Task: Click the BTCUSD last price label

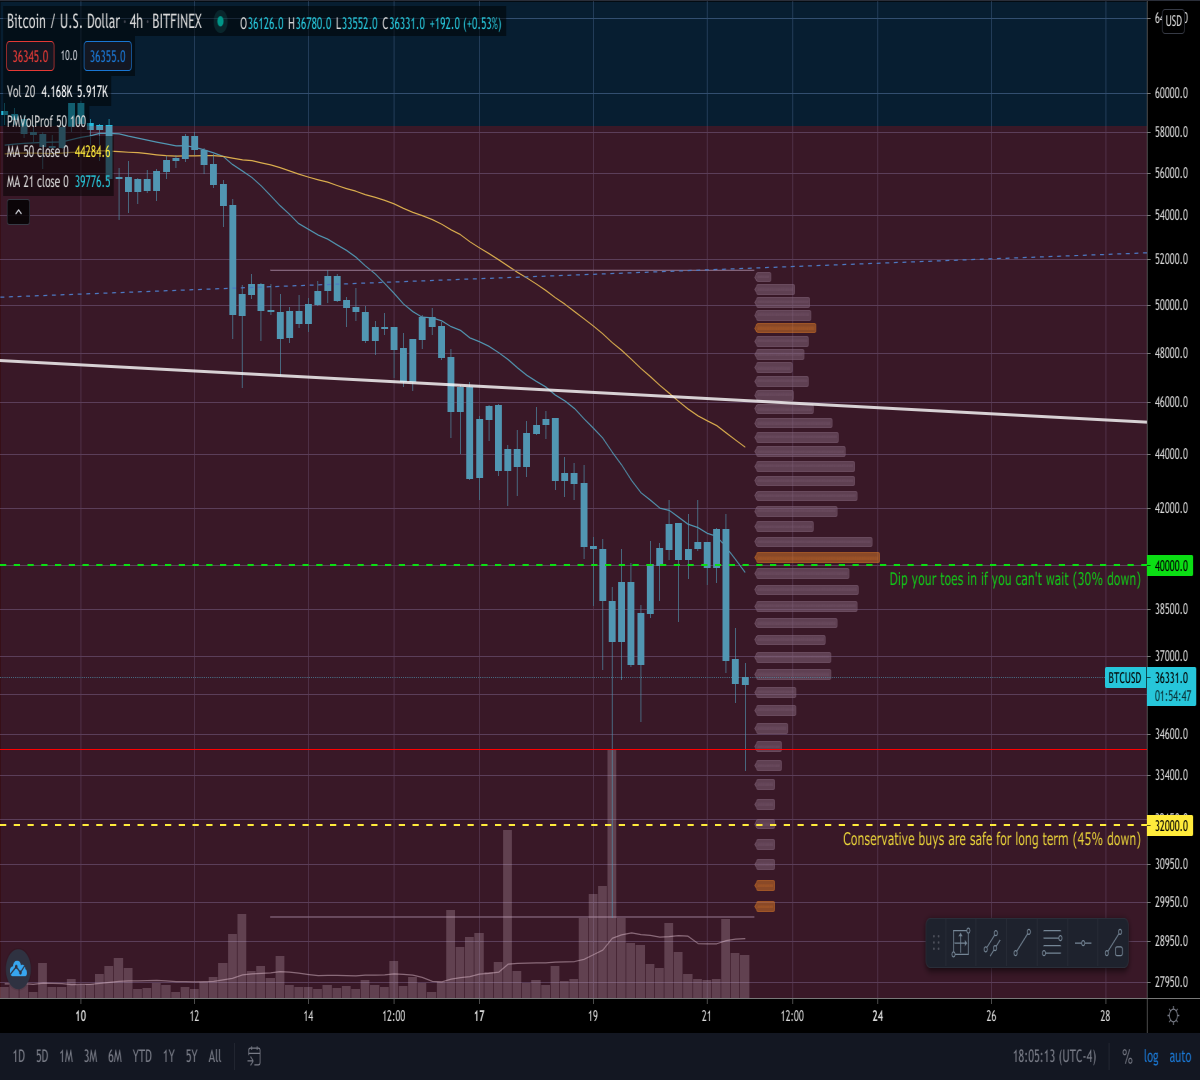Action: [x=1125, y=678]
